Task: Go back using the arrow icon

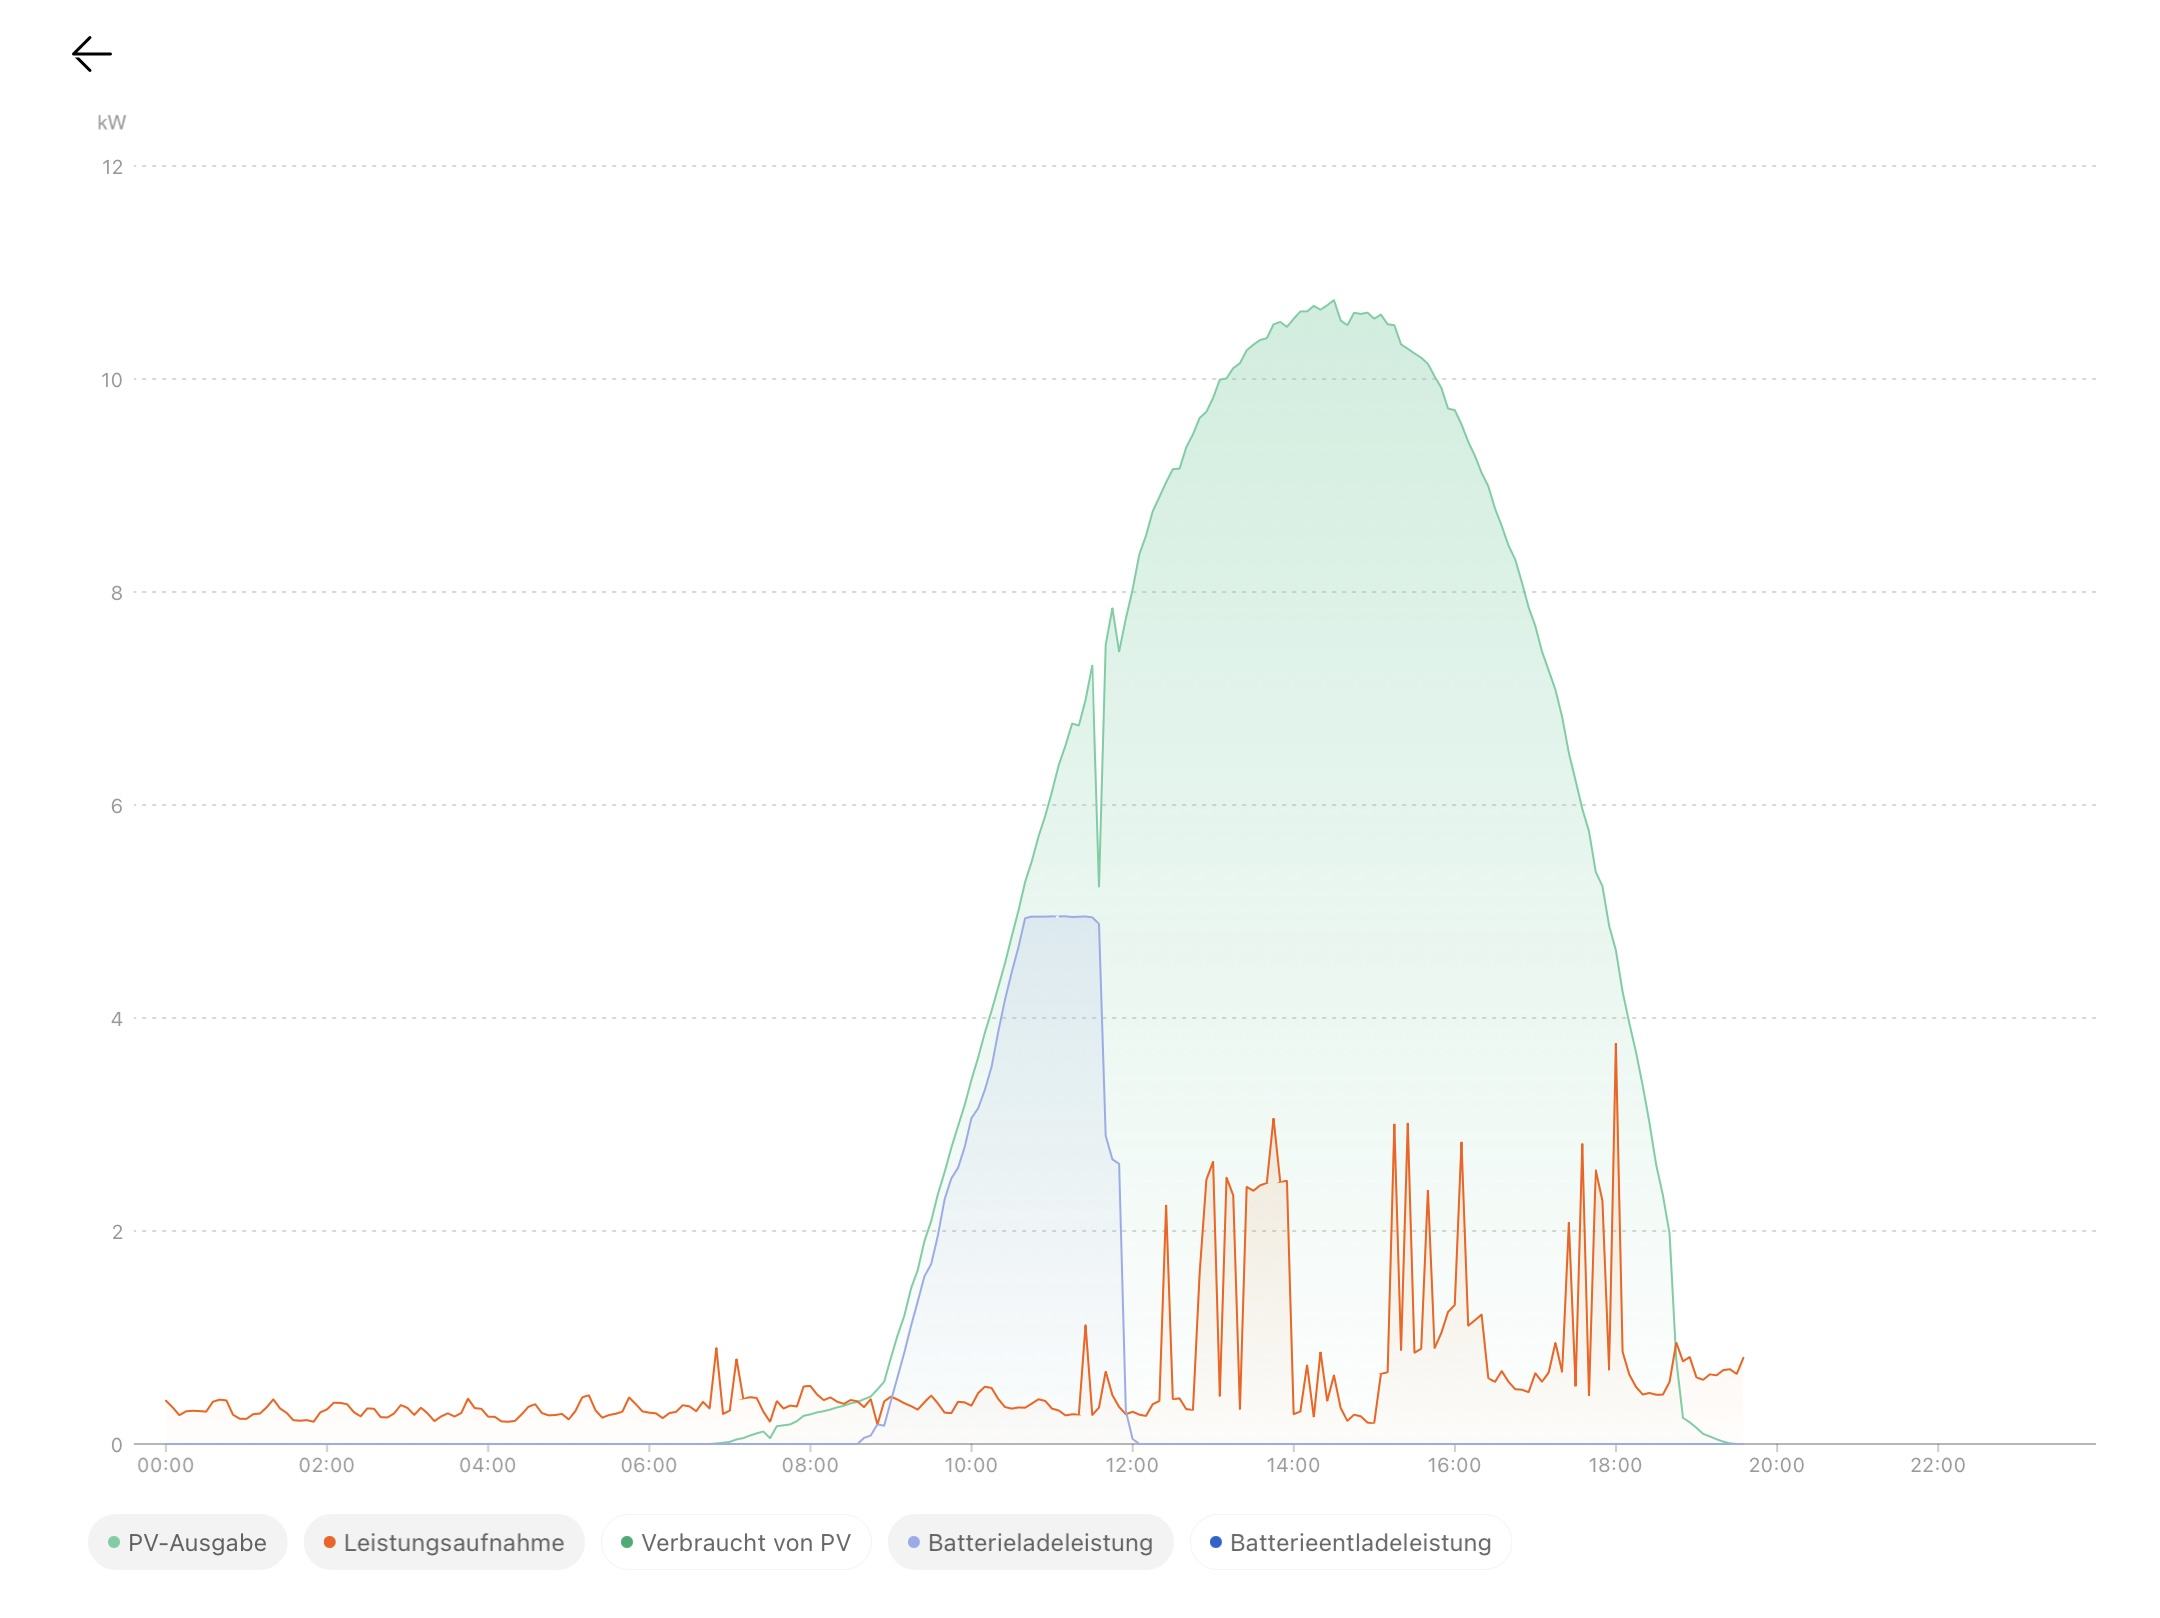Action: tap(91, 54)
